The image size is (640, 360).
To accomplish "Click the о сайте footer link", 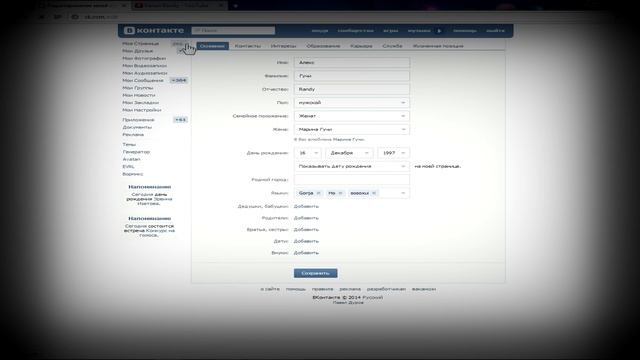I will pos(270,289).
